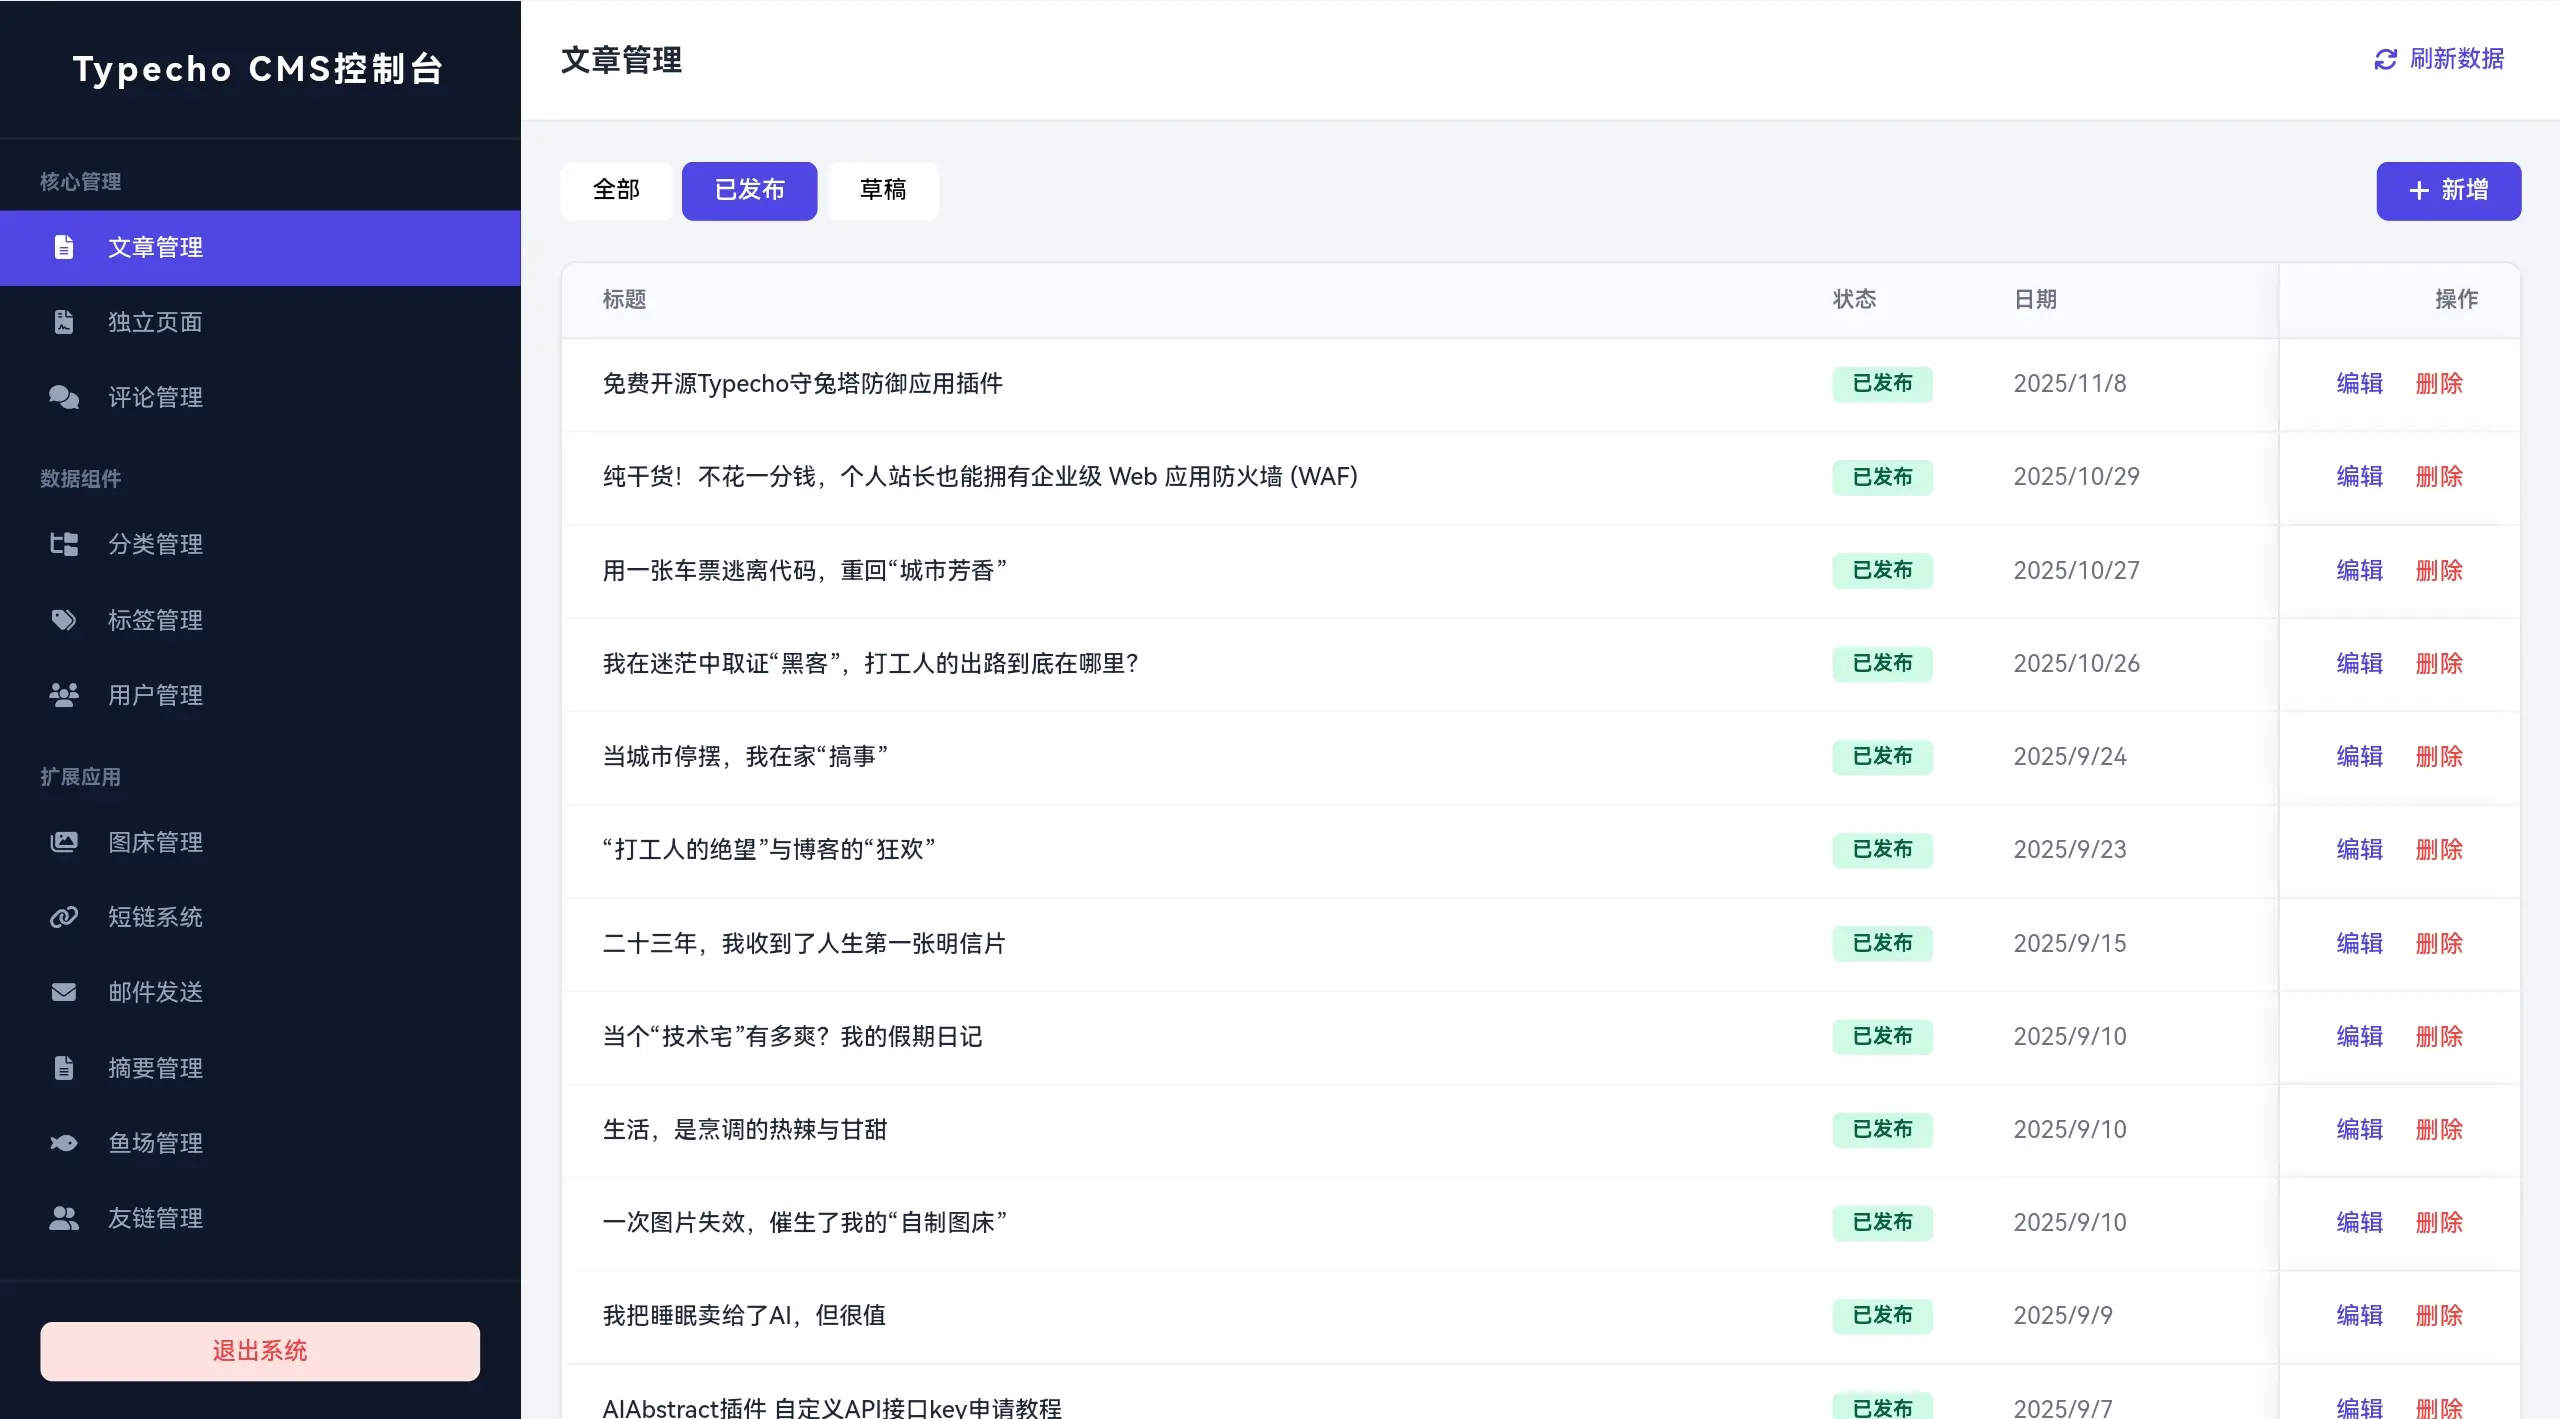Click the 标签管理 tags icon

(64, 620)
